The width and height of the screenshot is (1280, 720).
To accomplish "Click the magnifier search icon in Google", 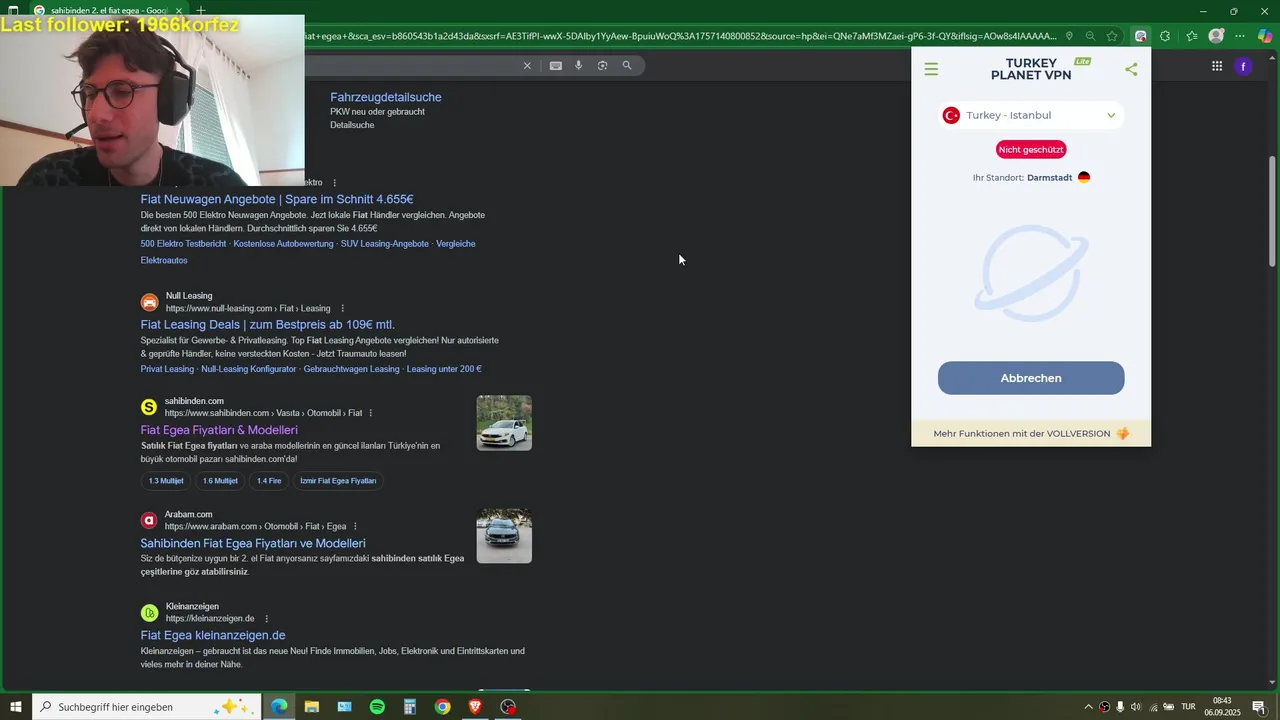I will [627, 65].
